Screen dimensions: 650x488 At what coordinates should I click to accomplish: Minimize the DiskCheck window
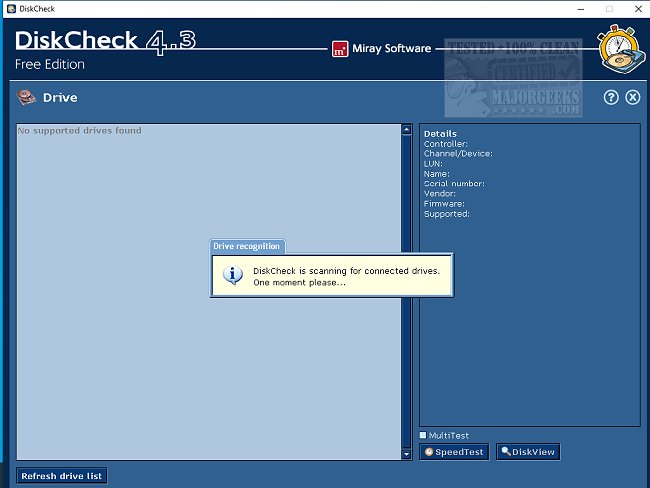coord(581,9)
